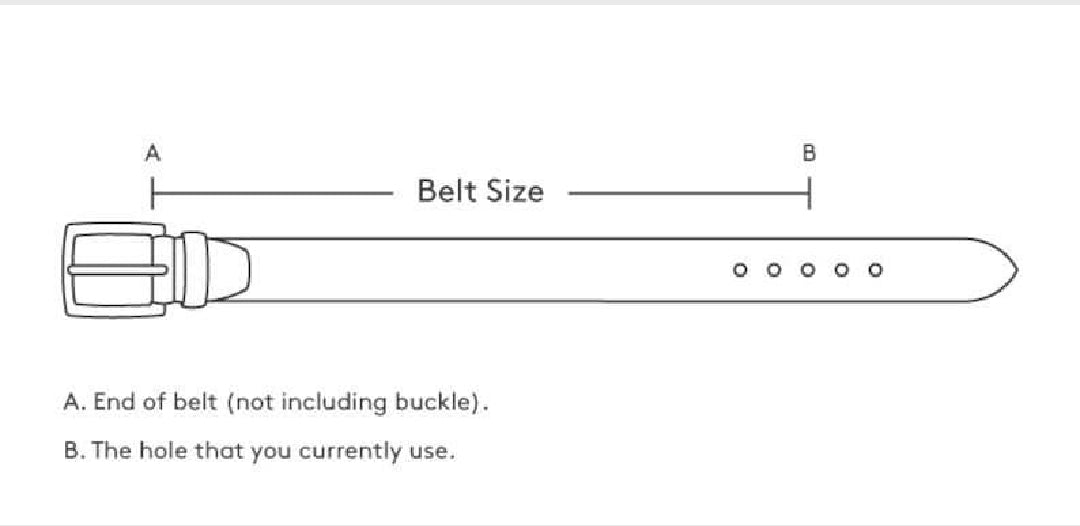This screenshot has width=1080, height=526.
Task: Select the middle belt hole
Action: coord(808,270)
